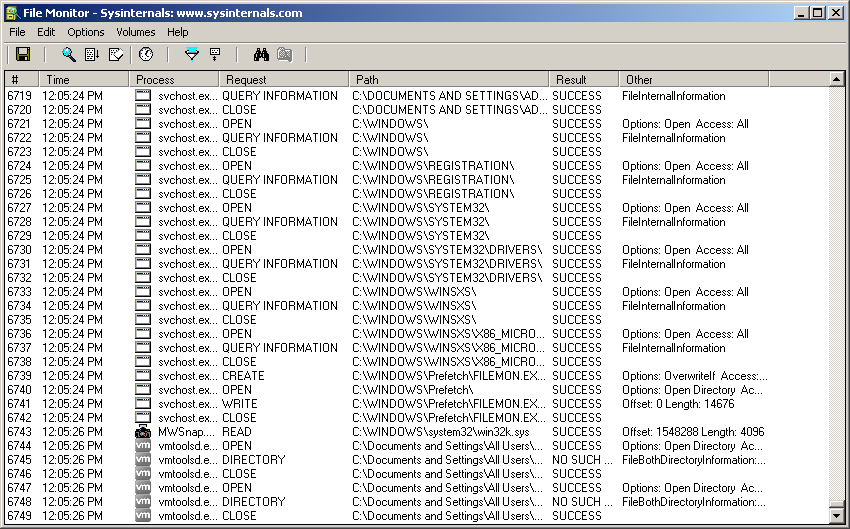Click the MWSnap camera icon in row 6743
The image size is (850, 529).
pos(143,432)
